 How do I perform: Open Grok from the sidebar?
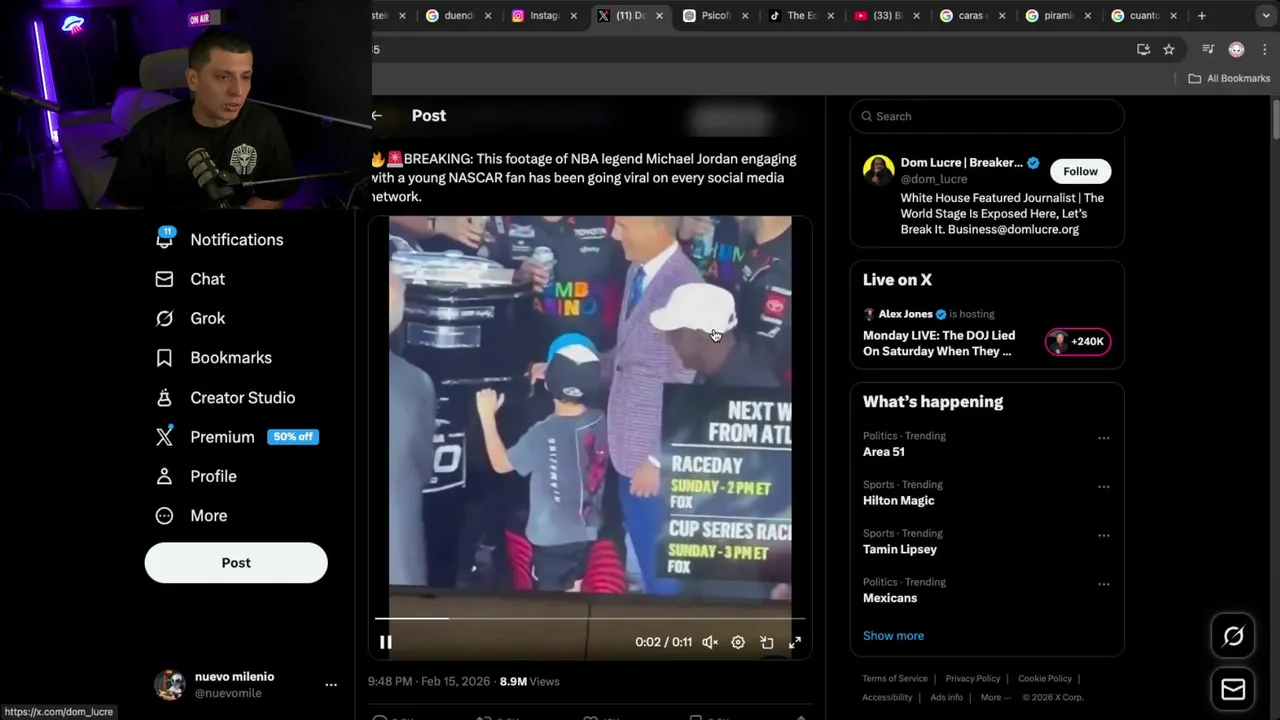point(190,318)
